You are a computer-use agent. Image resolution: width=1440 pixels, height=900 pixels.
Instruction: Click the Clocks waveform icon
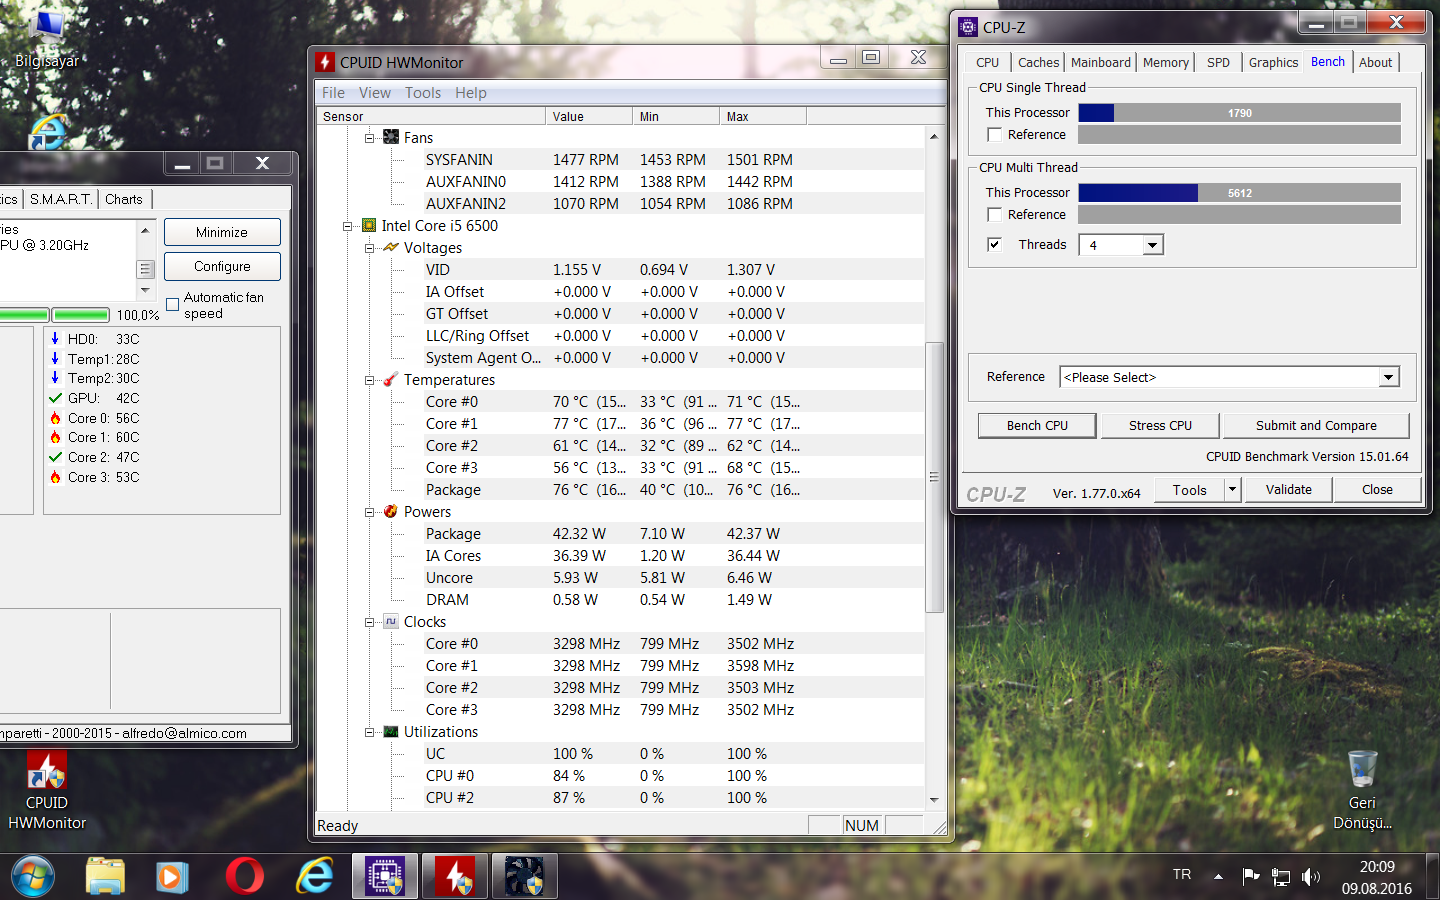click(391, 621)
